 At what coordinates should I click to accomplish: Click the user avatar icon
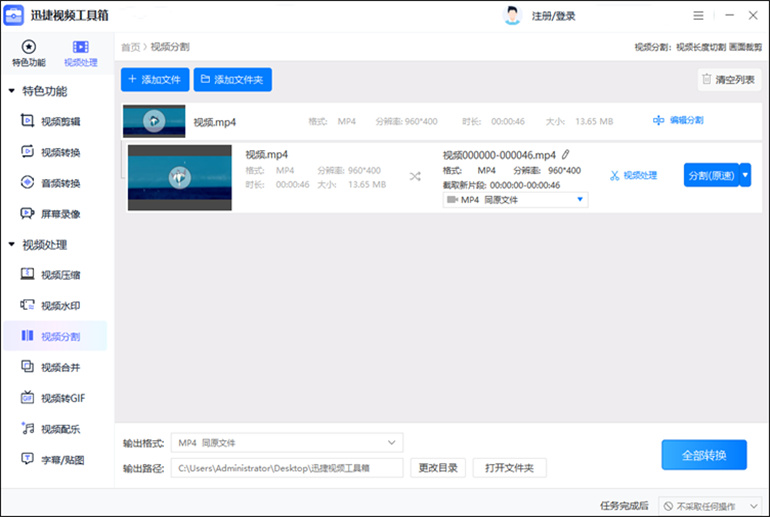pyautogui.click(x=512, y=16)
